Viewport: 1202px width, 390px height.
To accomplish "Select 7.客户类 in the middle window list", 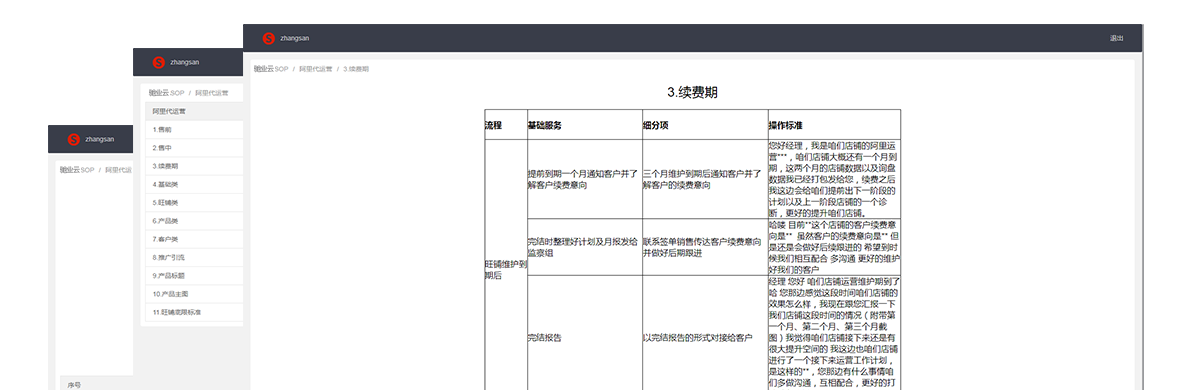I will (194, 239).
